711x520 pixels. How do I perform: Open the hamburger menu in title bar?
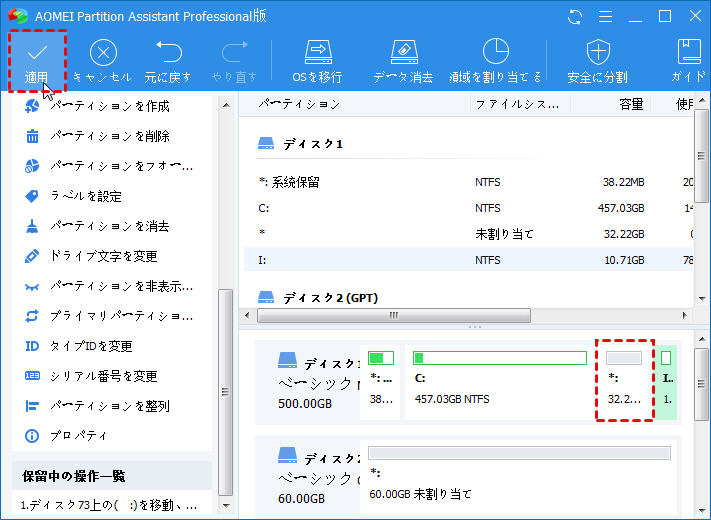tap(605, 17)
